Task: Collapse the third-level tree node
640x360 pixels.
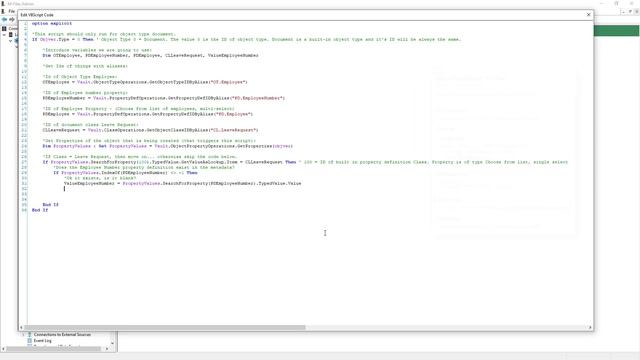Action: [x=11, y=41]
